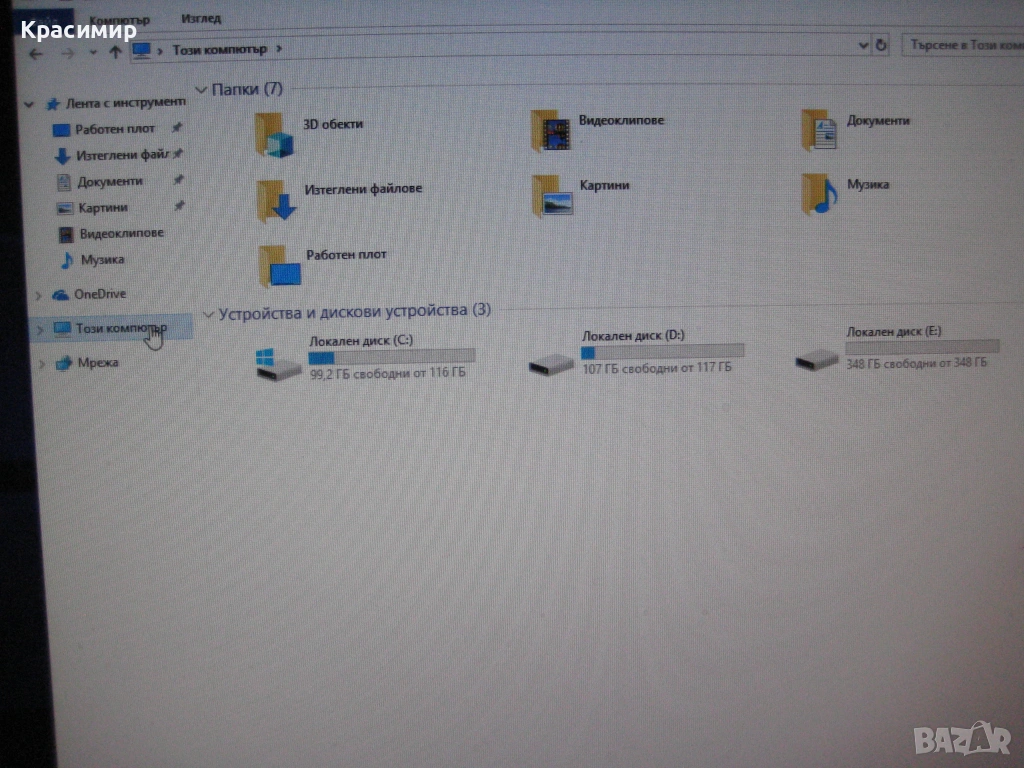The width and height of the screenshot is (1024, 768).
Task: Expand the Мрежа tree node
Action: pyautogui.click(x=42, y=364)
